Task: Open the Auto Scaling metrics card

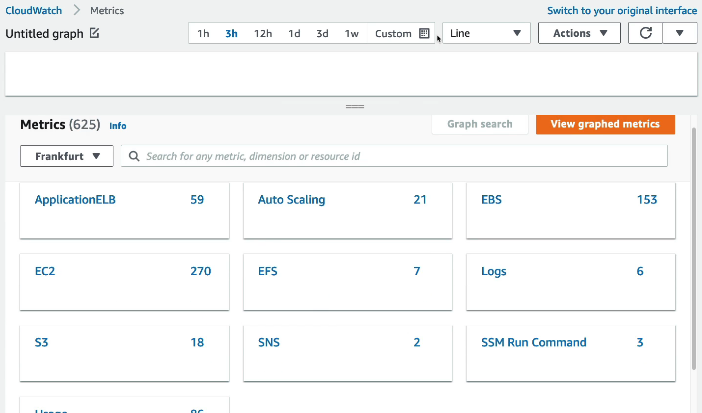Action: click(348, 210)
